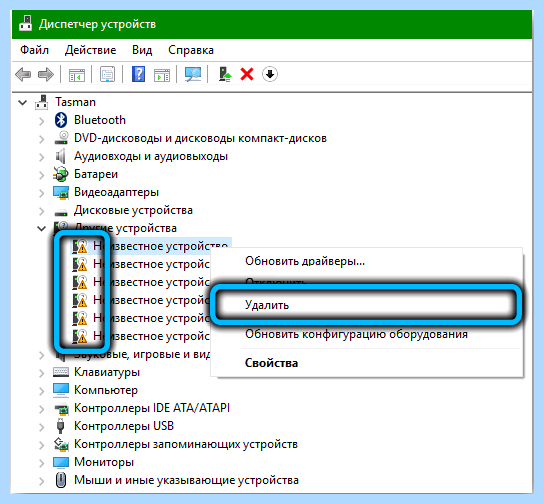Click the blue Help question-mark icon
Screen dimensions: 544x504
tap(138, 74)
